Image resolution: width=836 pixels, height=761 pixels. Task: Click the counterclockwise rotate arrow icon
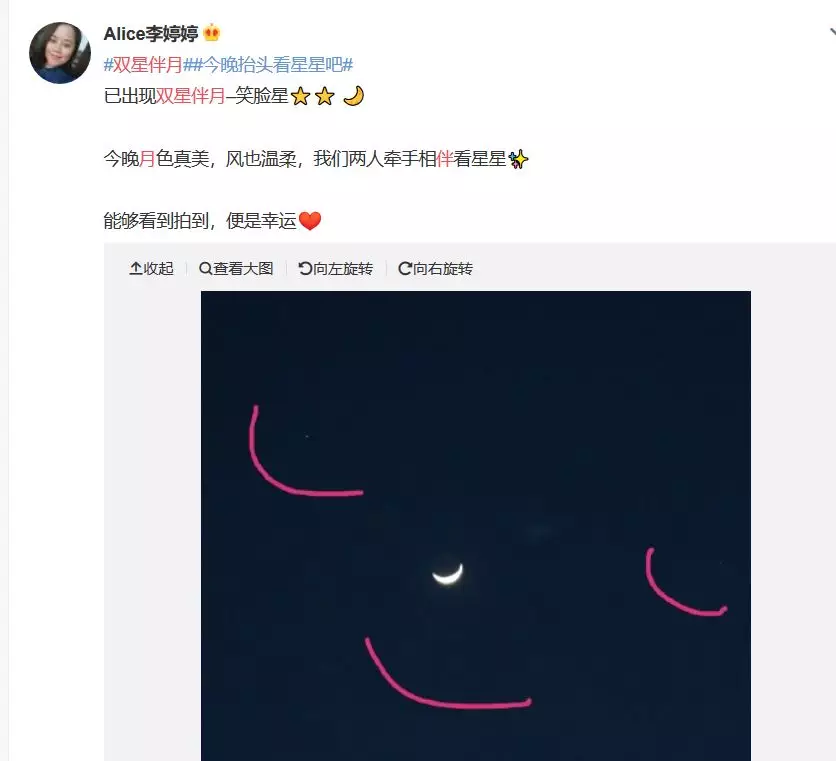coord(305,268)
